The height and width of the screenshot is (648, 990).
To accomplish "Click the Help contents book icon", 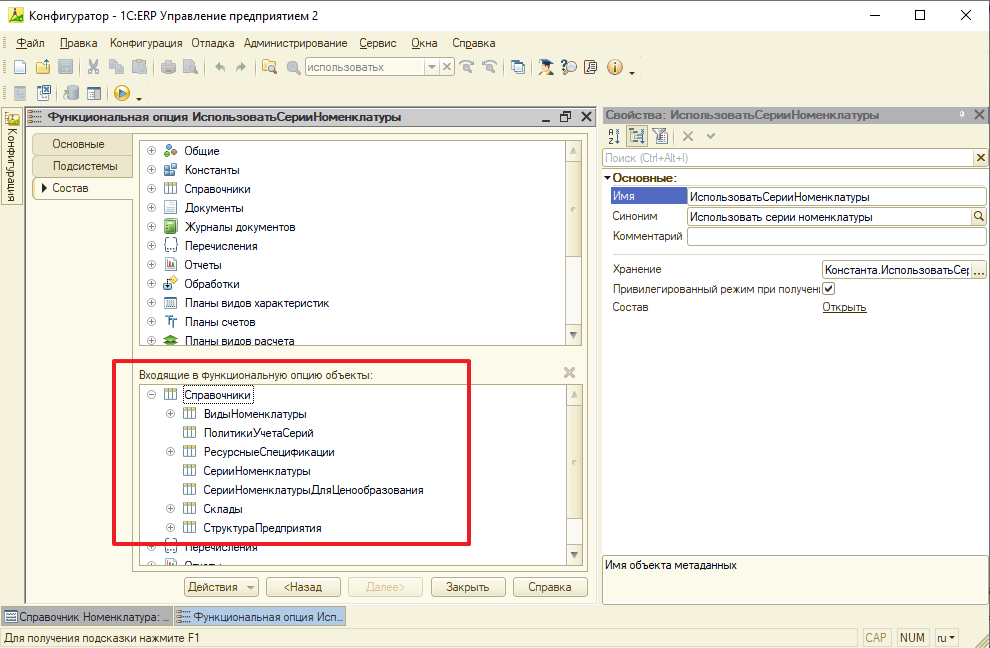I will [591, 67].
